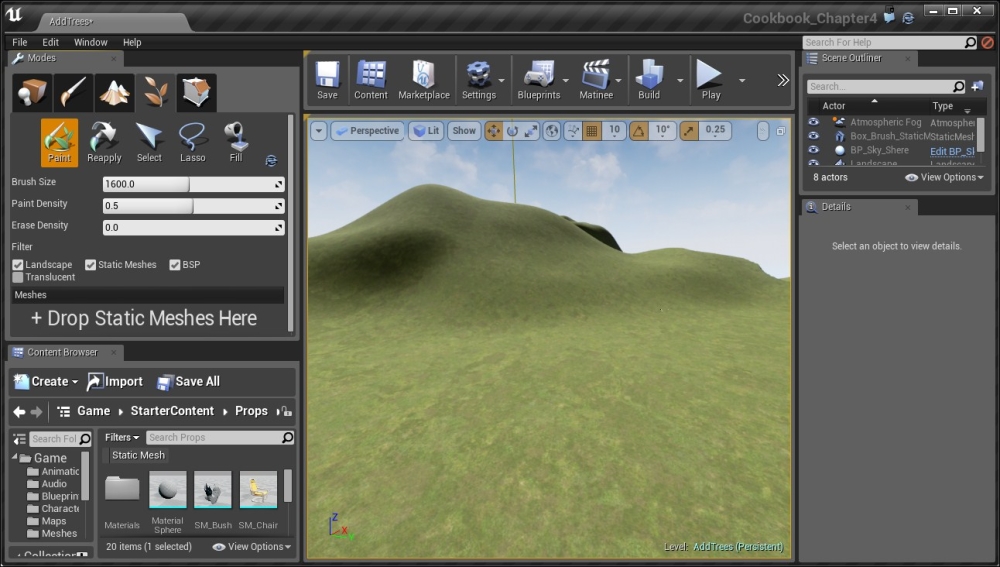Open Blueprints from the toolbar
The width and height of the screenshot is (1000, 567).
[539, 80]
